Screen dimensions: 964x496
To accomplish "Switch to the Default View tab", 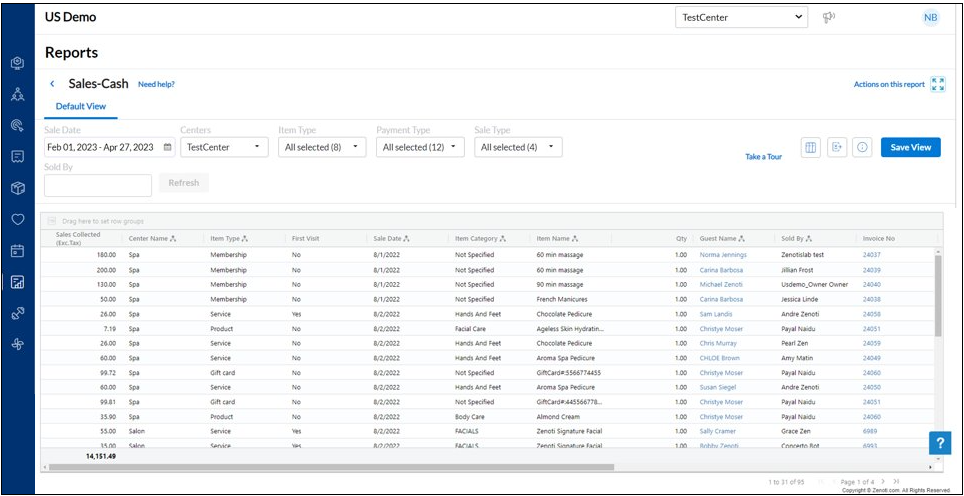I will [81, 106].
